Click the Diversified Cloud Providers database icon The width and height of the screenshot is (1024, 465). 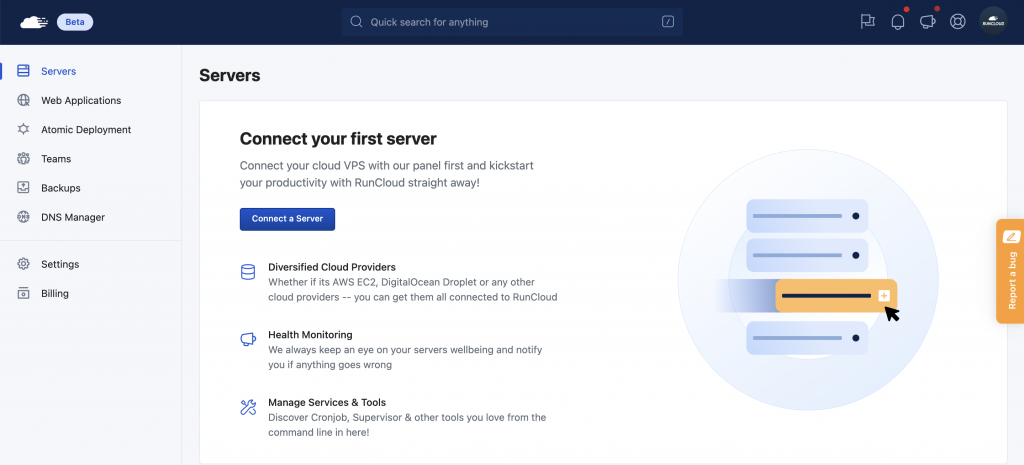(x=248, y=272)
